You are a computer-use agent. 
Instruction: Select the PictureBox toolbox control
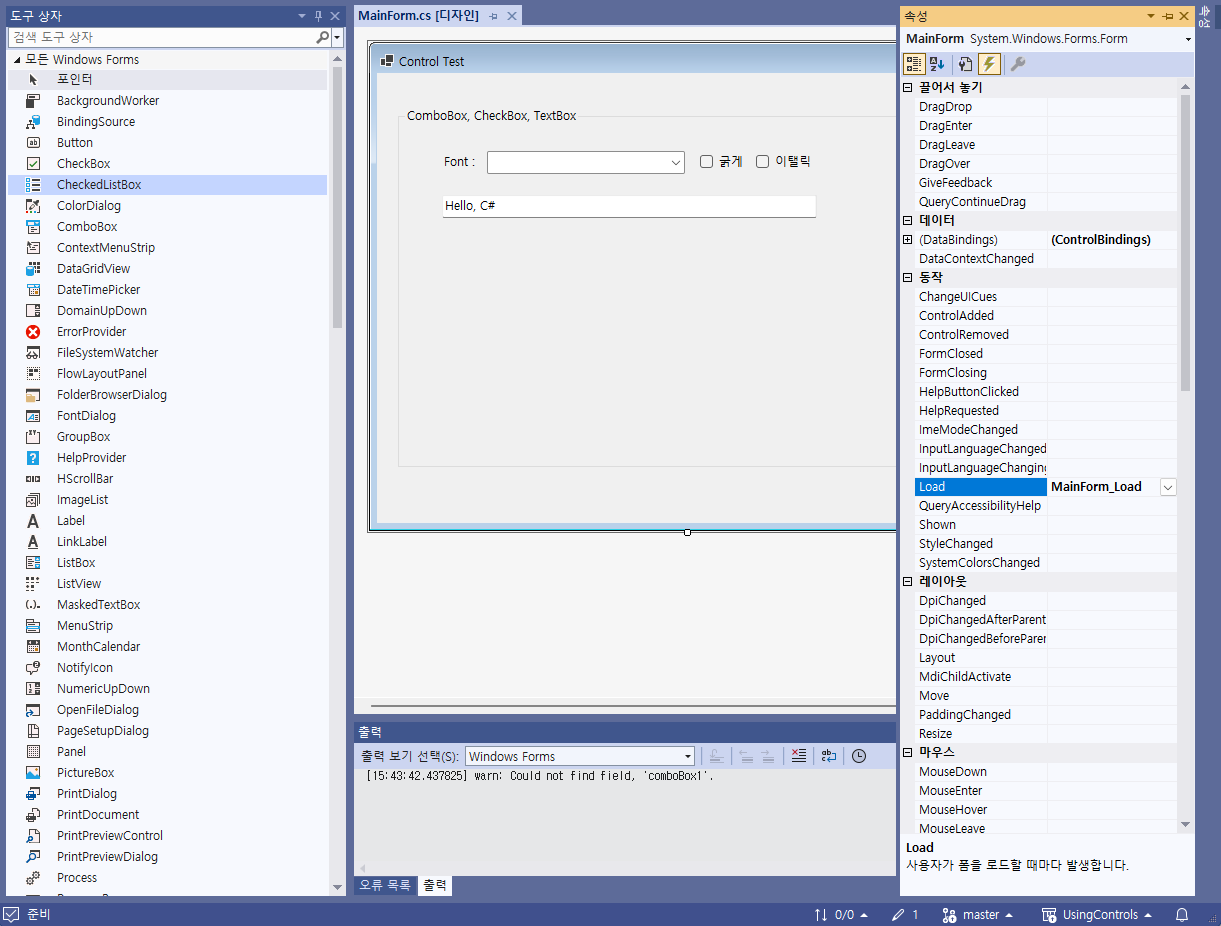tap(167, 772)
